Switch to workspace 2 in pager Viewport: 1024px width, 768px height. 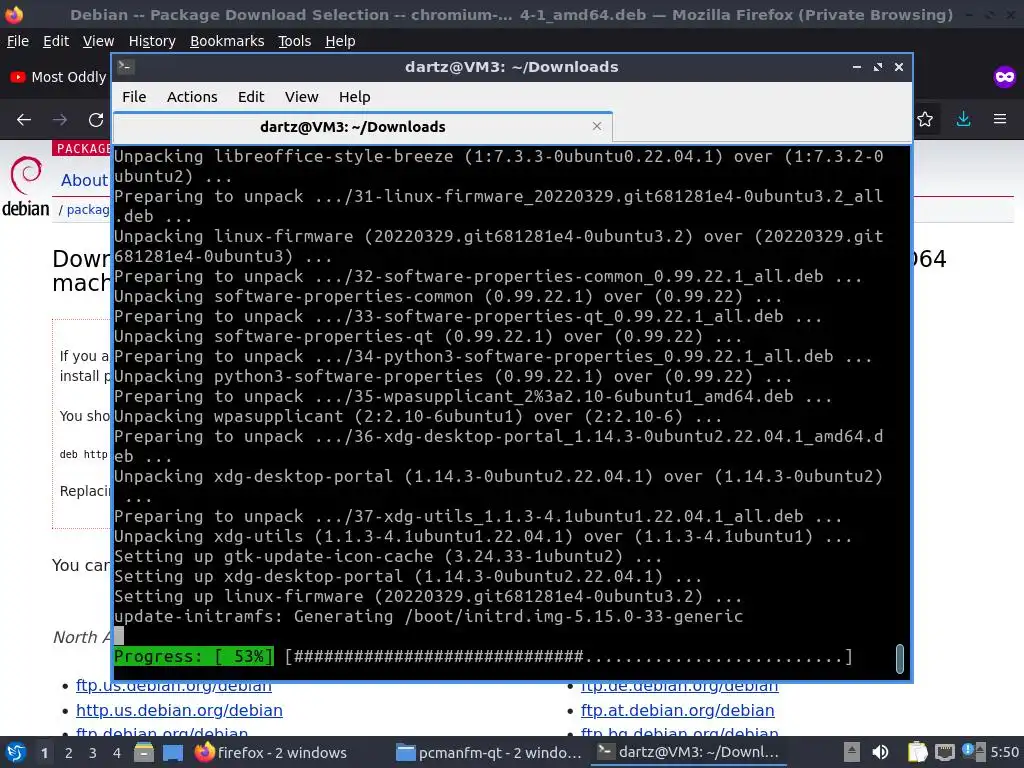(x=69, y=753)
